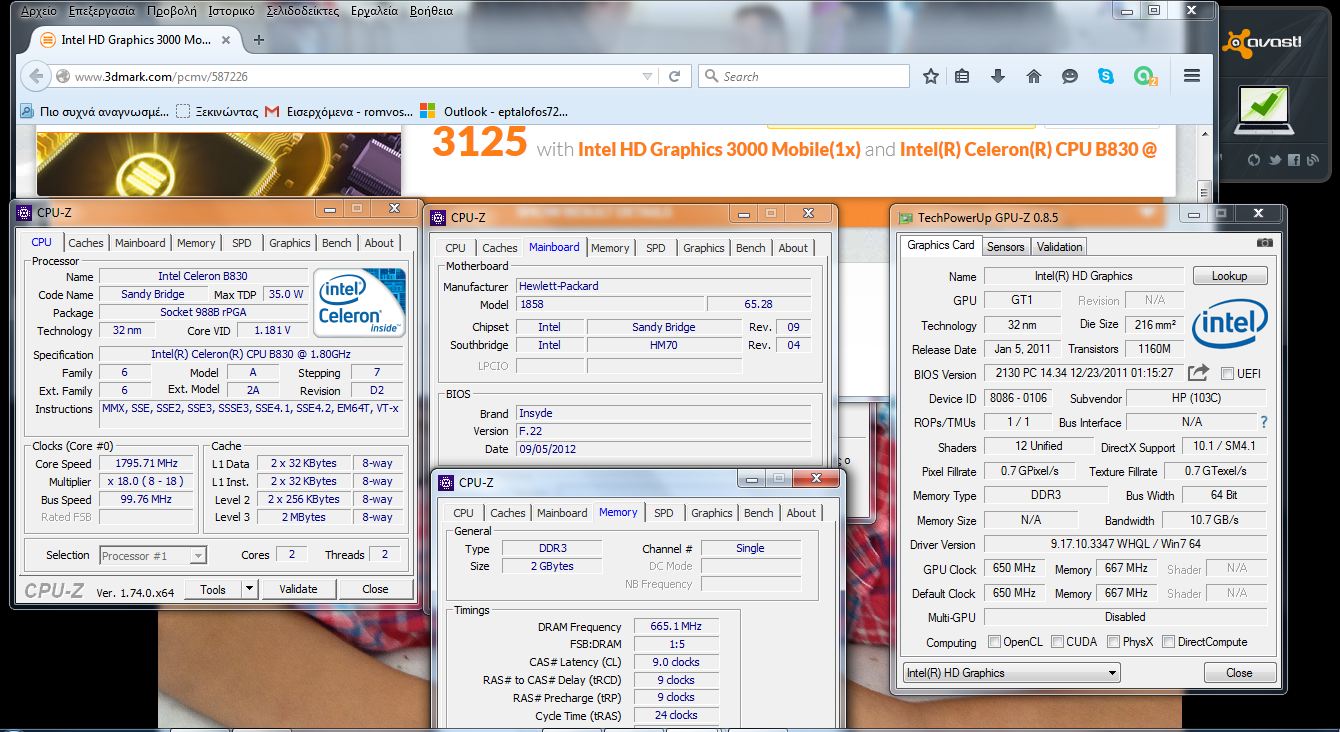Image resolution: width=1340 pixels, height=732 pixels.
Task: Click the Core Speed 1795.71 MHz value
Action: [146, 464]
